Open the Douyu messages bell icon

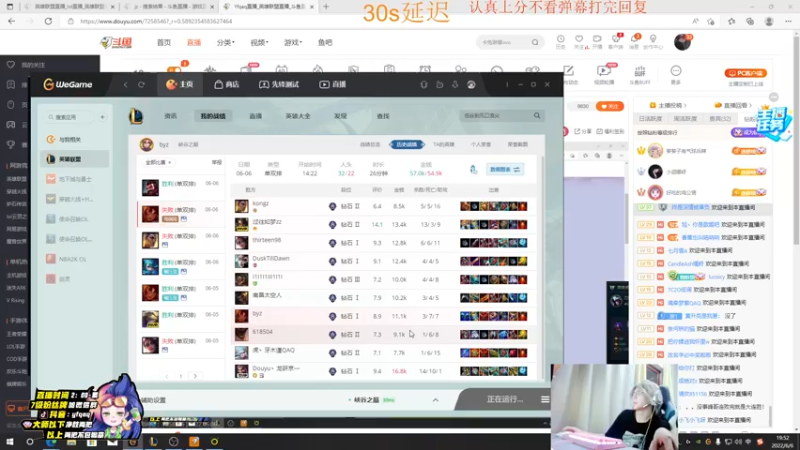634,41
